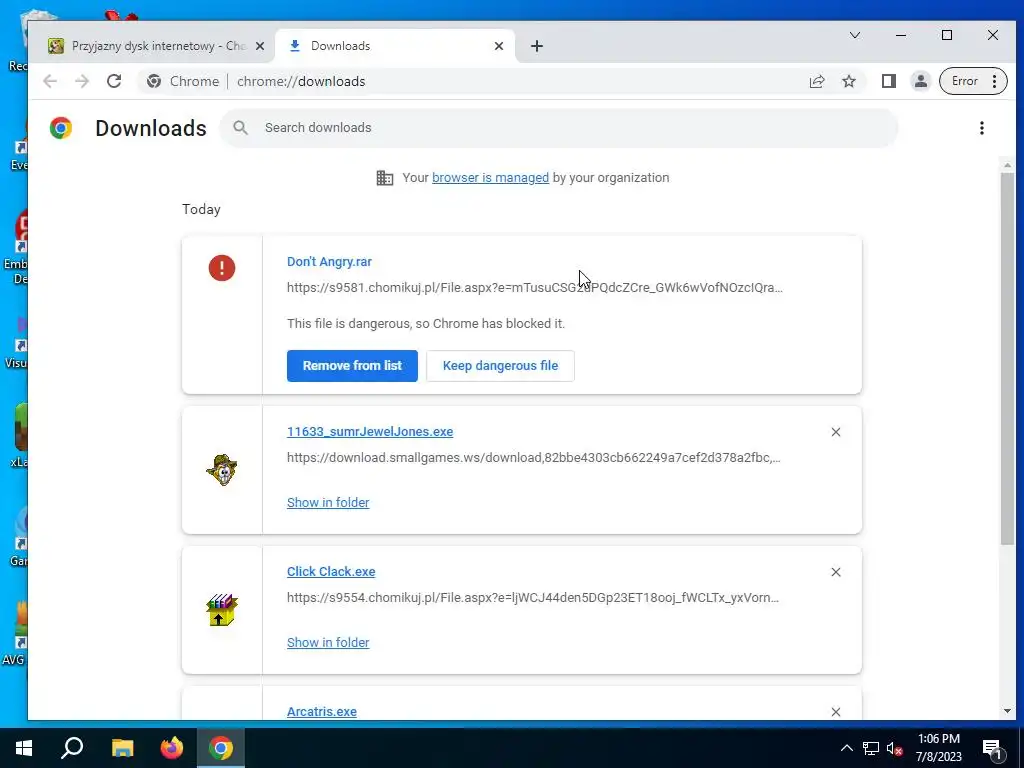
Task: Open the profile avatar menu
Action: click(920, 81)
